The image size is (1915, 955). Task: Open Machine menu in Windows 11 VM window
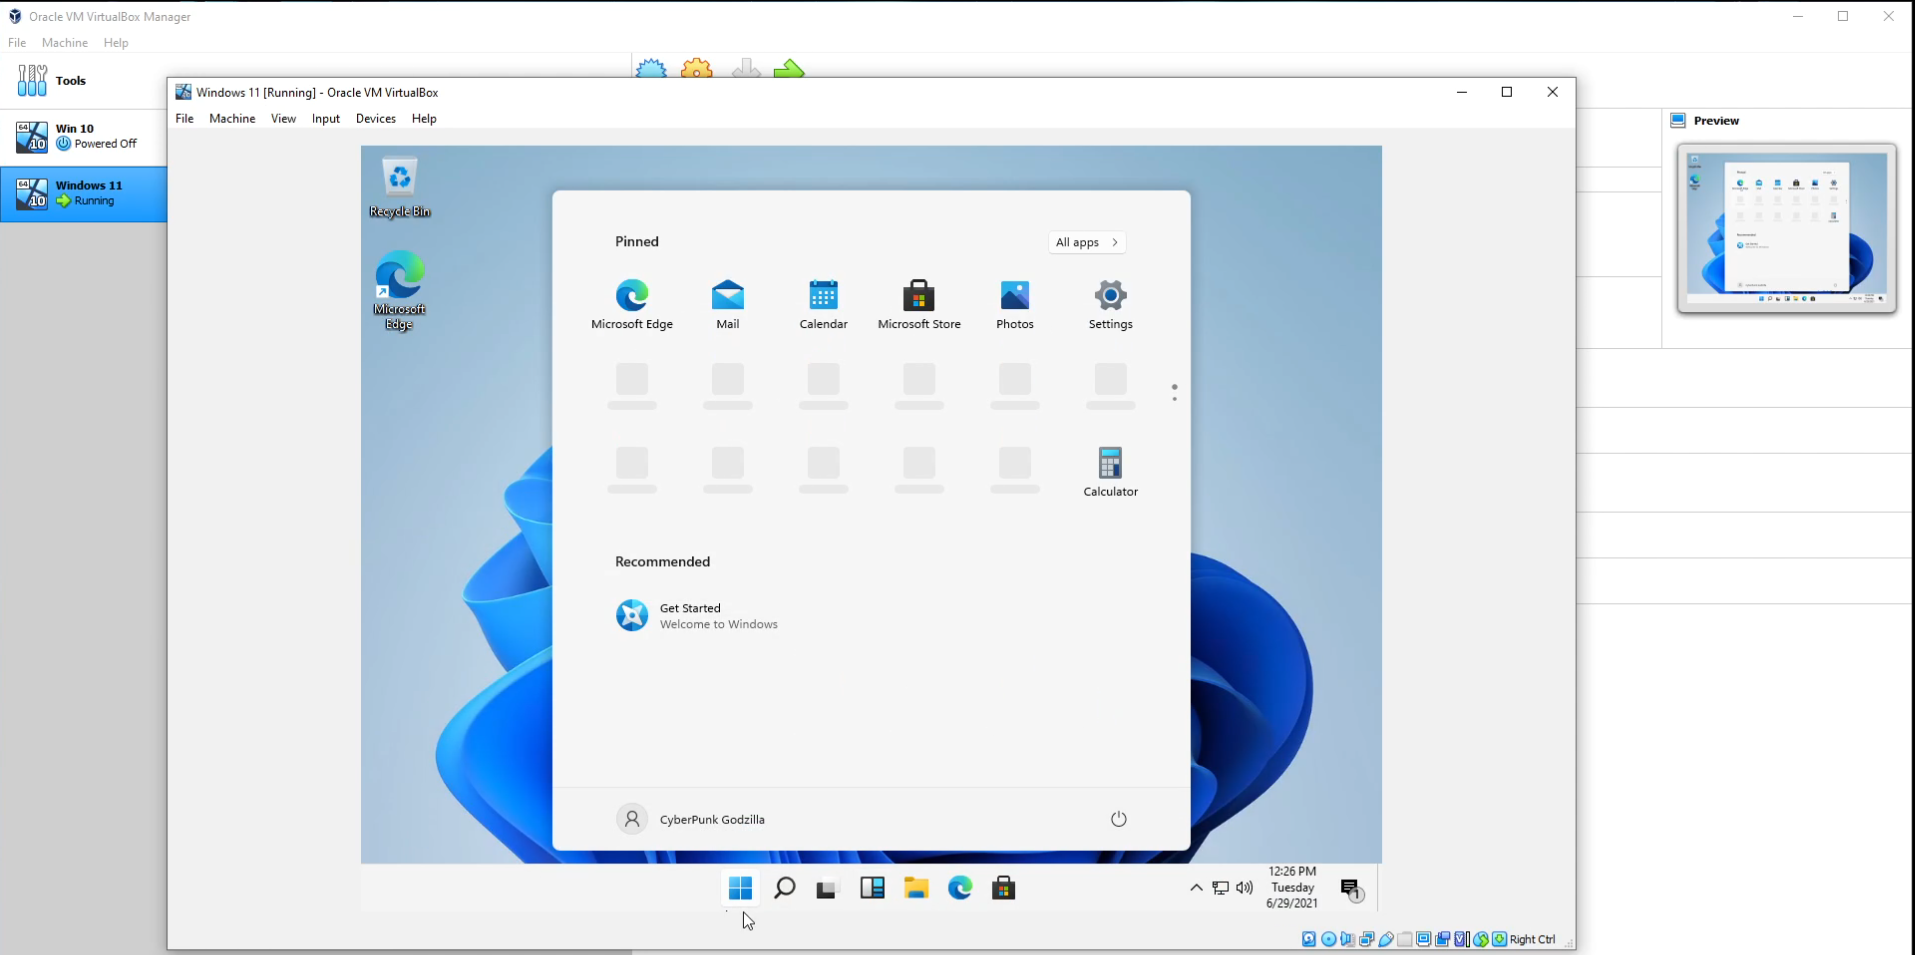(x=232, y=118)
